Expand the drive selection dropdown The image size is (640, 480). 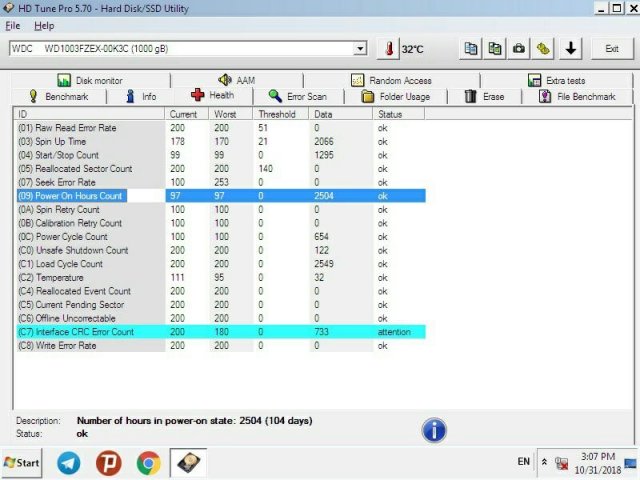tap(360, 49)
